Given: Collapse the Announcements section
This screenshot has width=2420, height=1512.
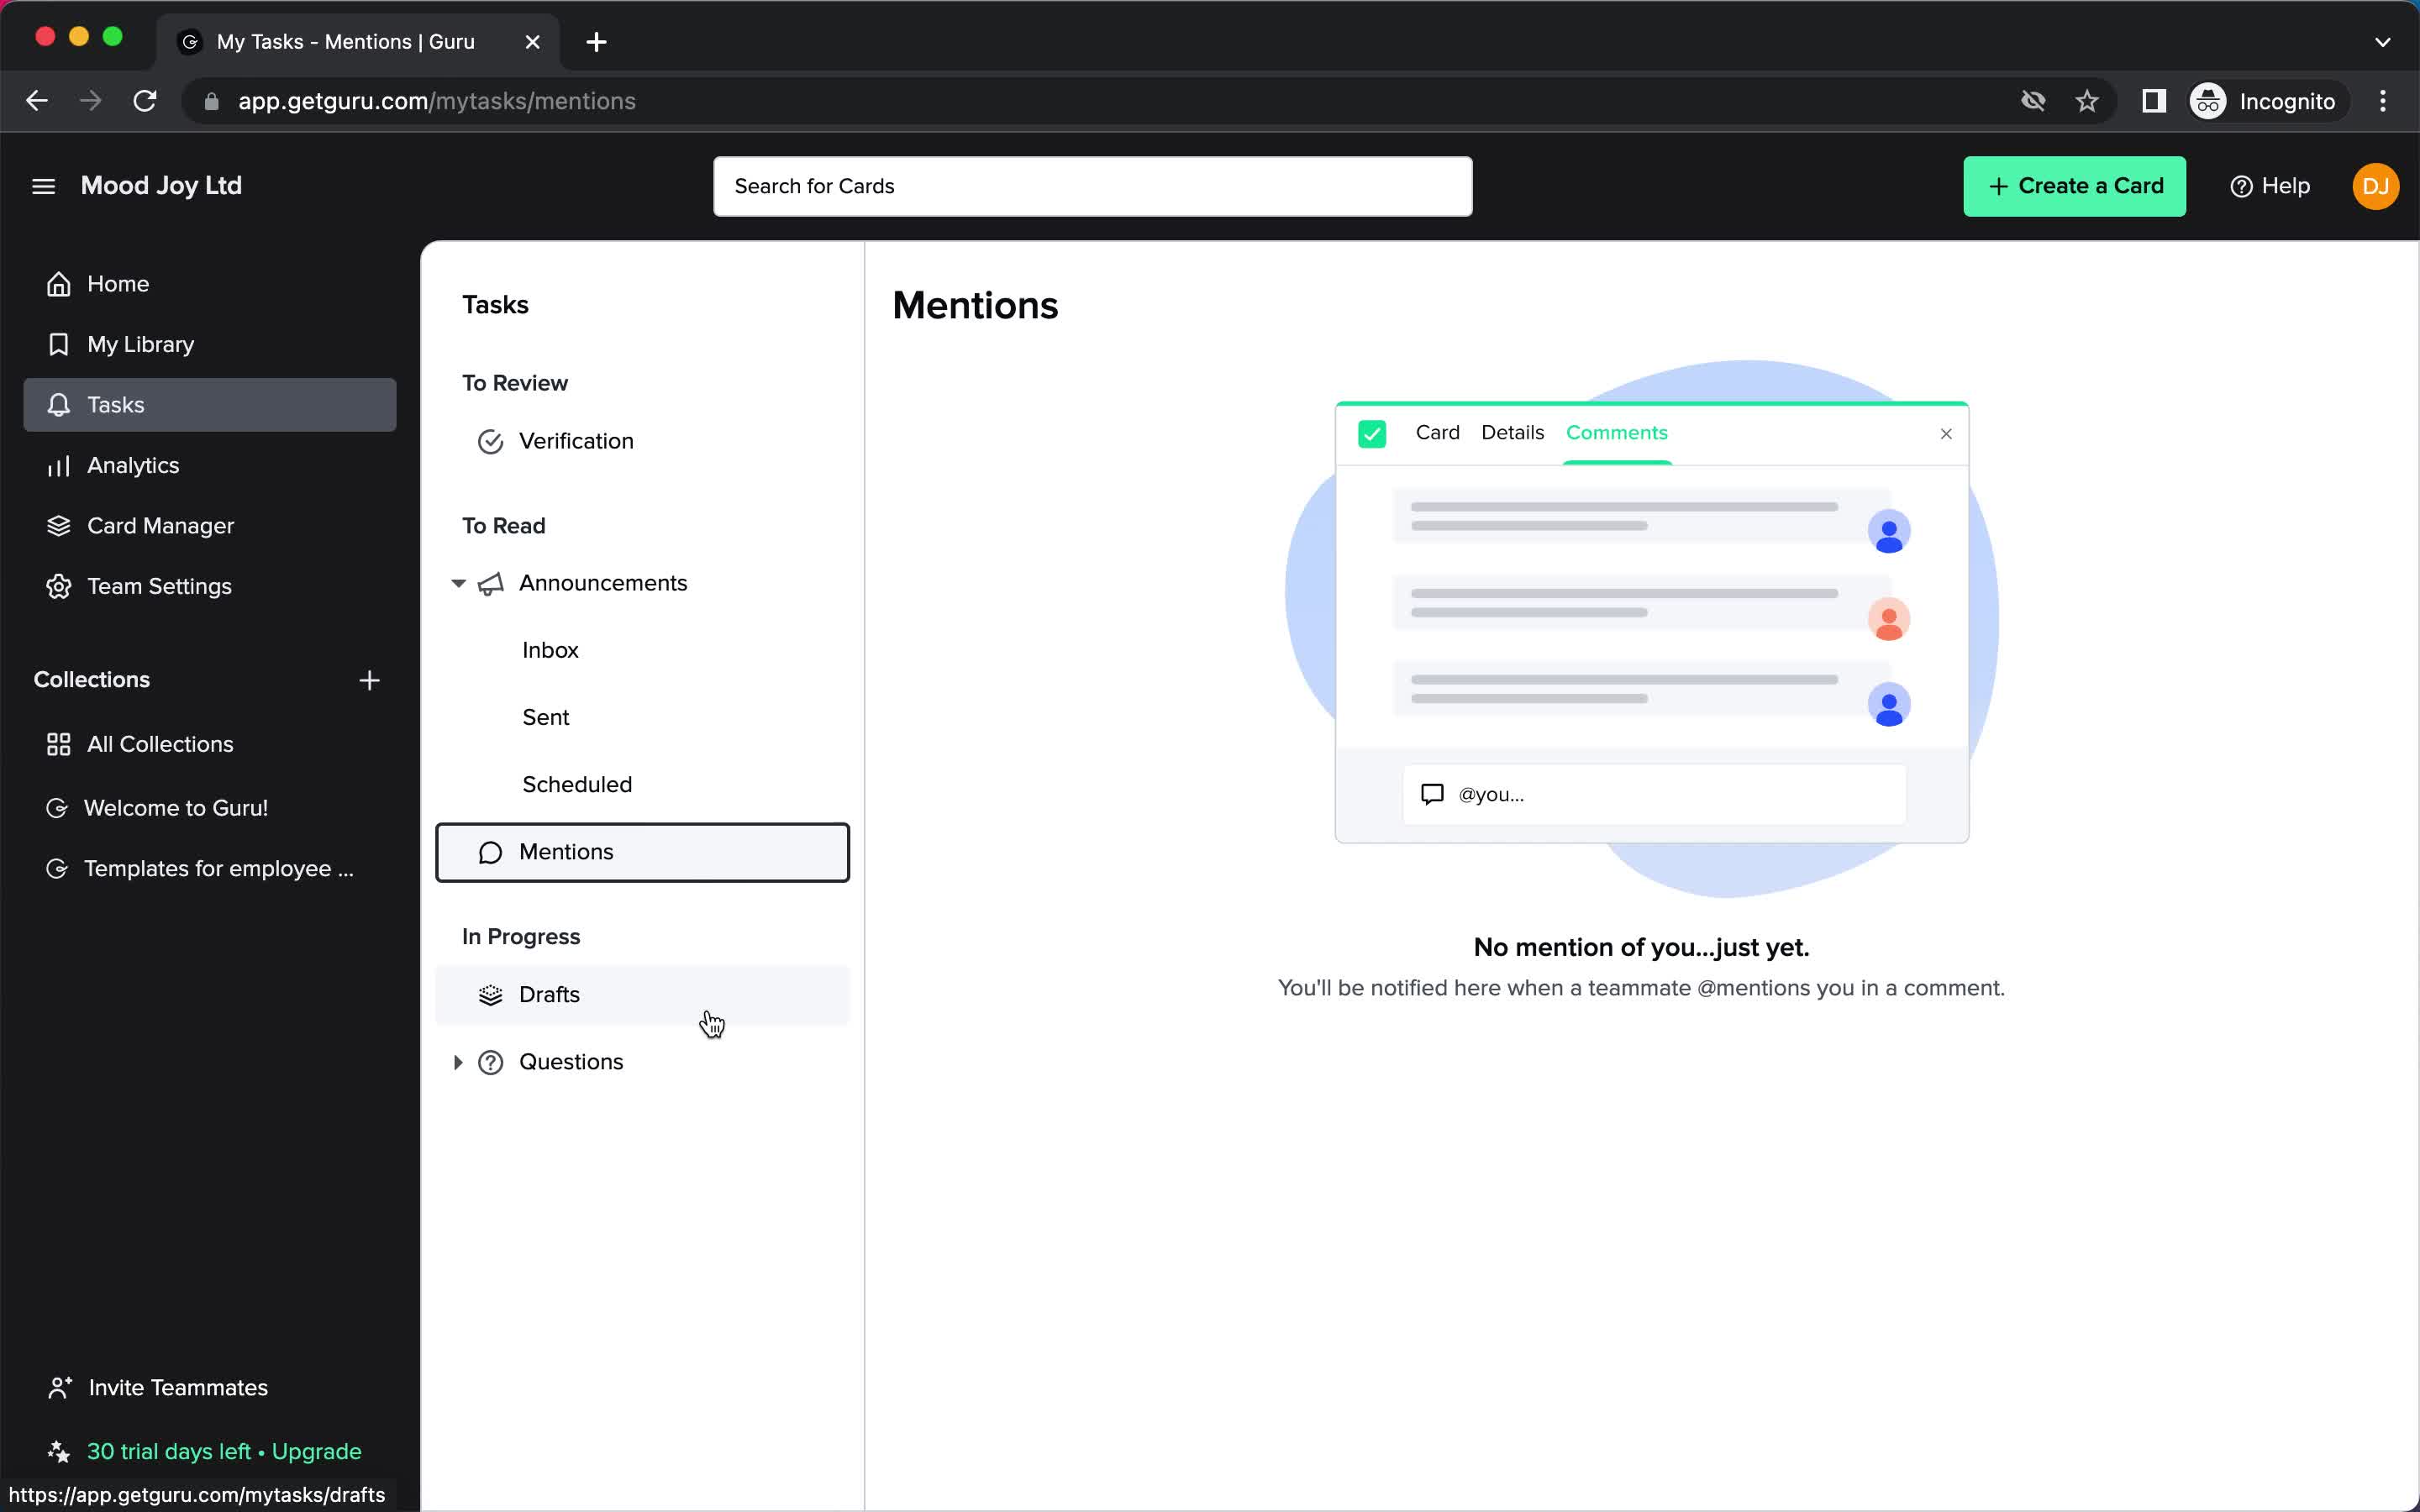Looking at the screenshot, I should (458, 582).
